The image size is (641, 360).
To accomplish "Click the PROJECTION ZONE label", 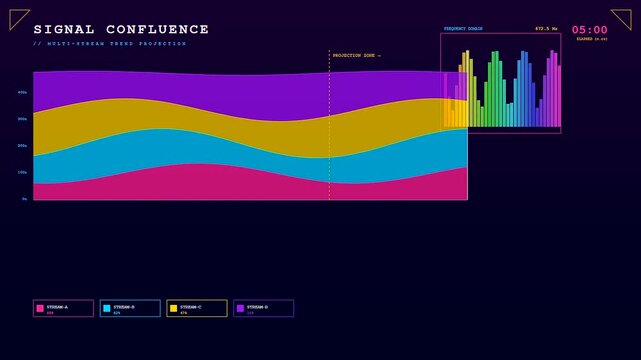I will tap(356, 55).
